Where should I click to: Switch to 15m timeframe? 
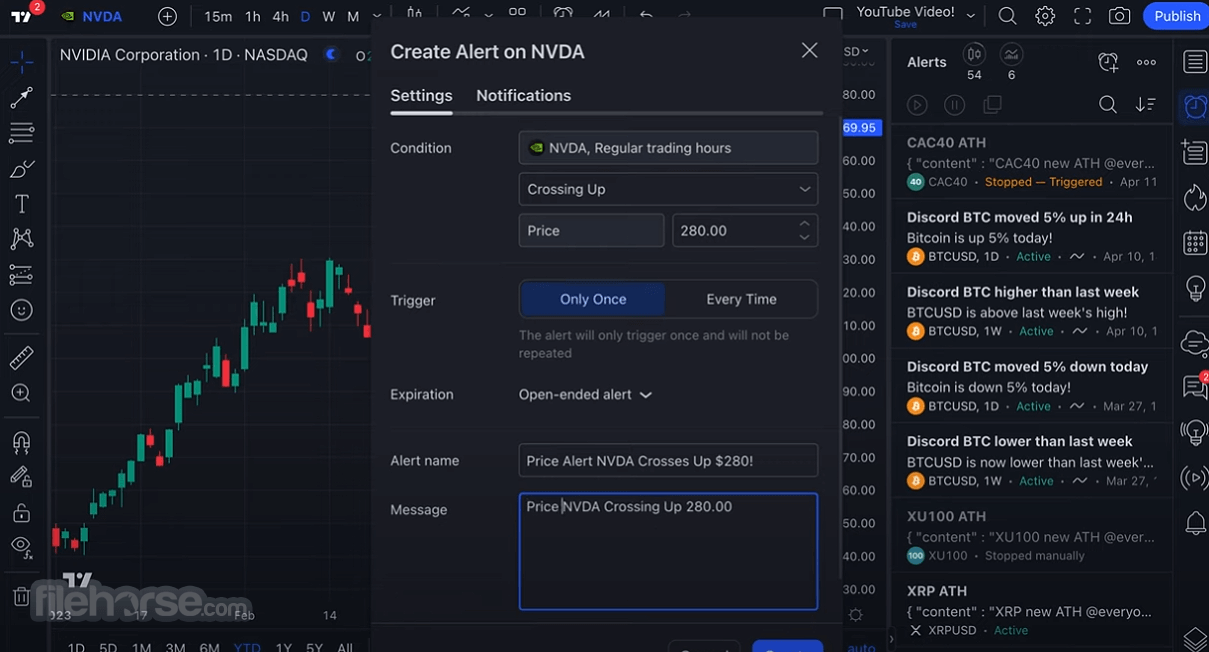point(218,16)
